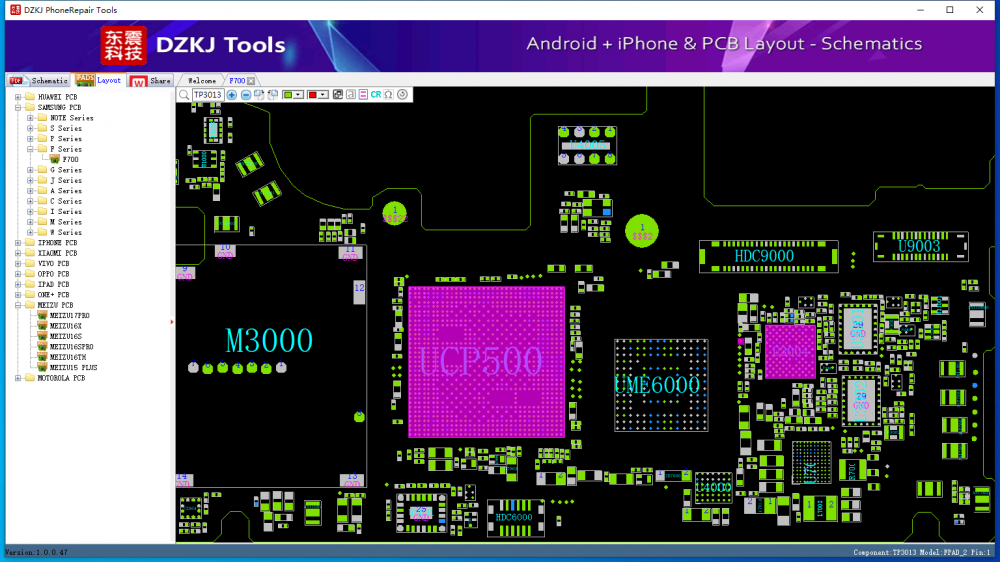Viewport: 1000px width, 562px height.
Task: Open the green color dropdown
Action: coord(300,95)
